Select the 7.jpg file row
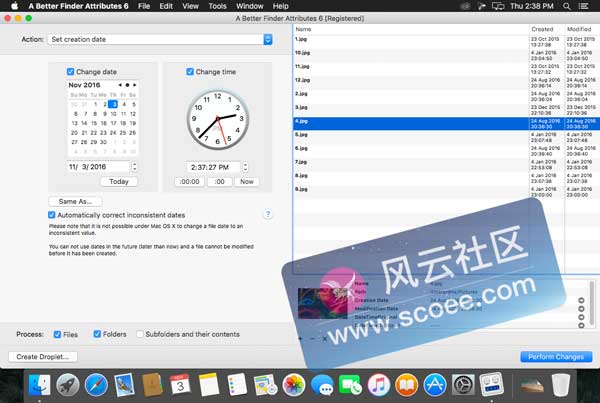The image size is (600, 403). click(x=446, y=165)
